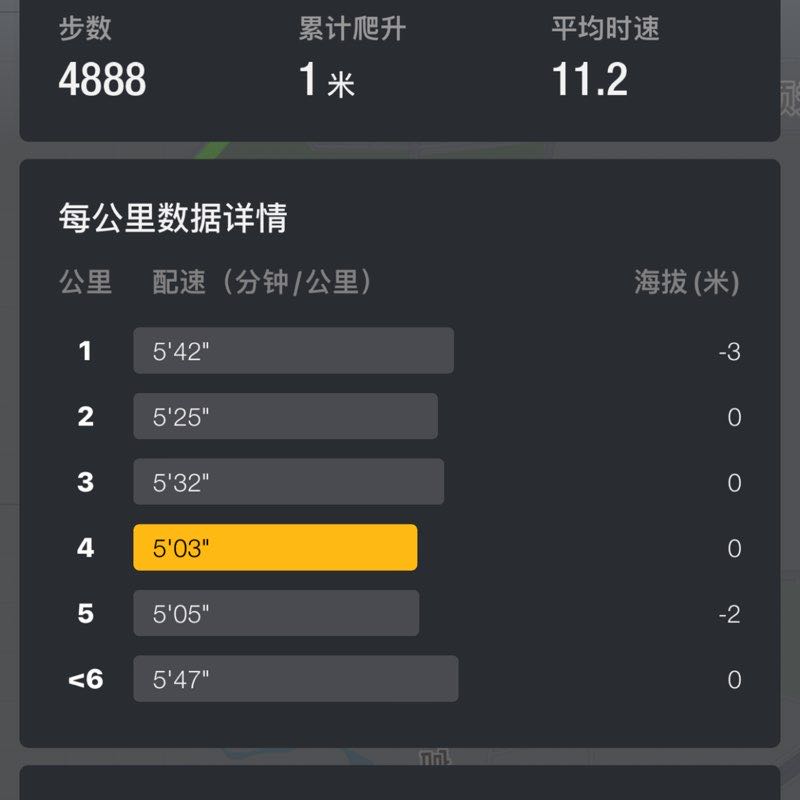800x800 pixels.
Task: Open the 每公里数据详情 section header
Action: (x=172, y=217)
